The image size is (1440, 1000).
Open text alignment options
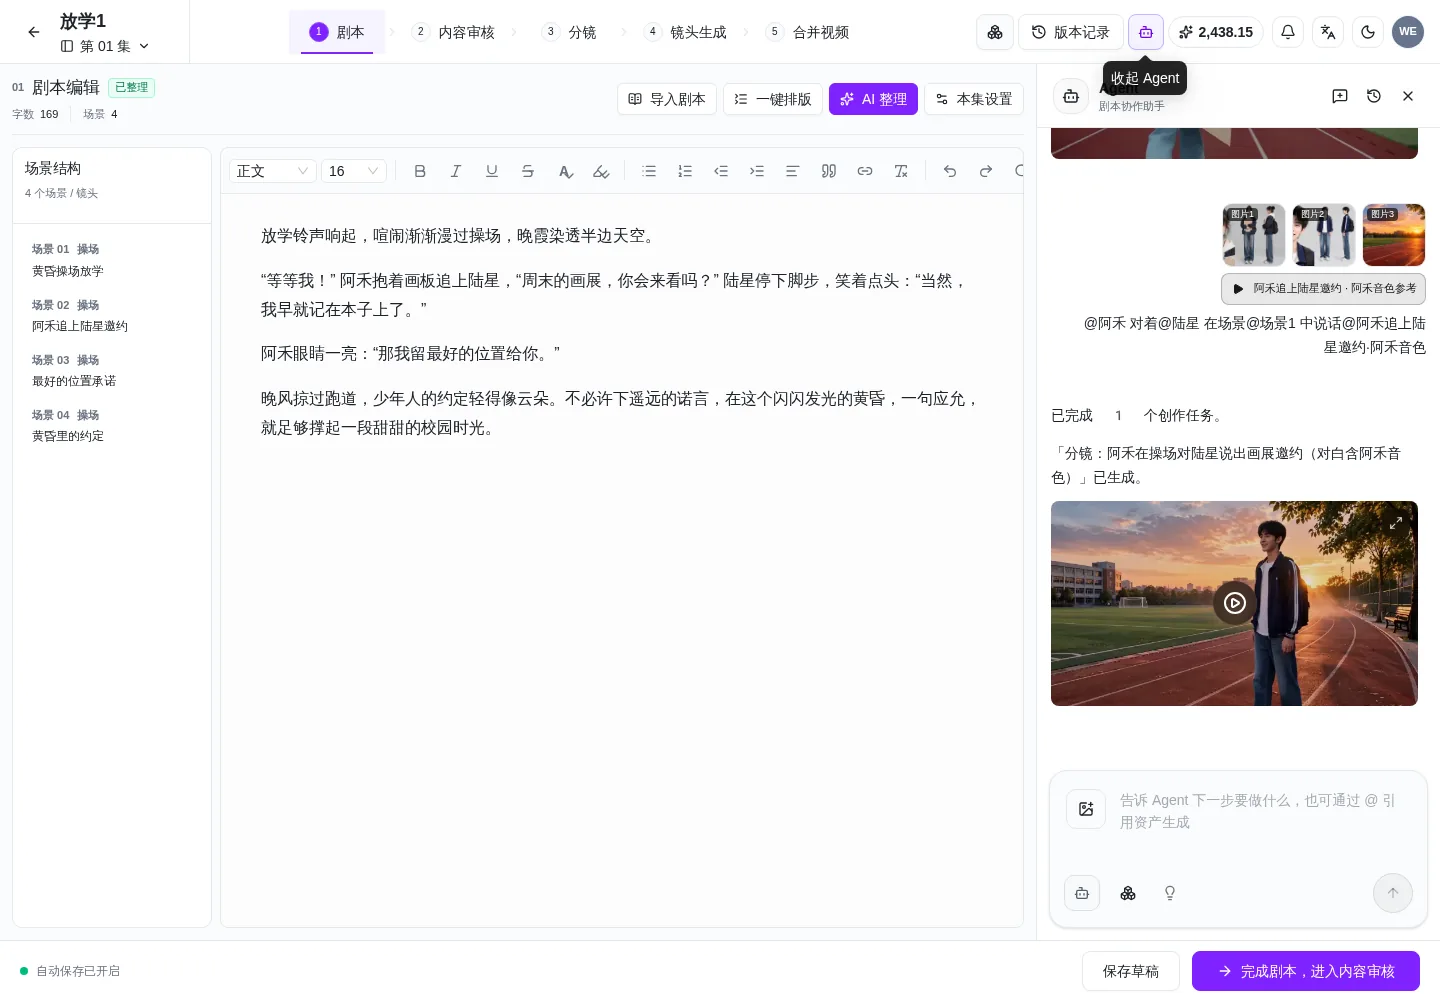(x=792, y=171)
